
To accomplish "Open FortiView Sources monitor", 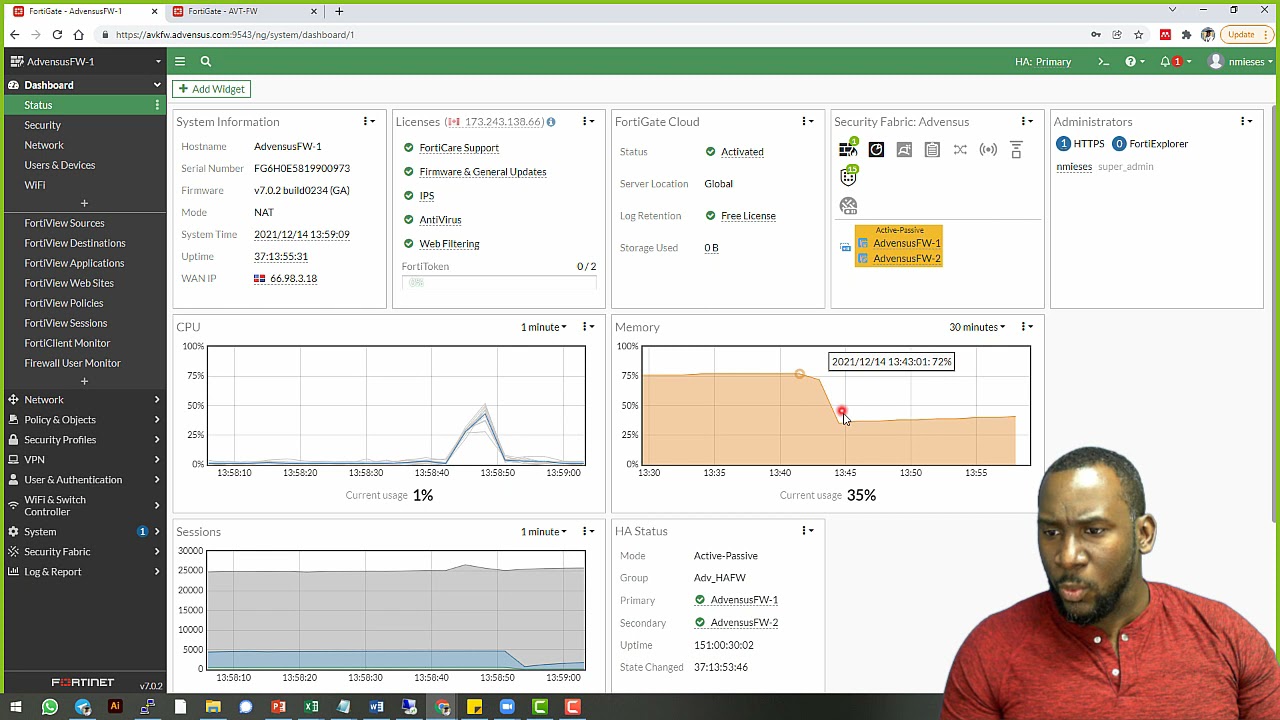I will coord(64,223).
